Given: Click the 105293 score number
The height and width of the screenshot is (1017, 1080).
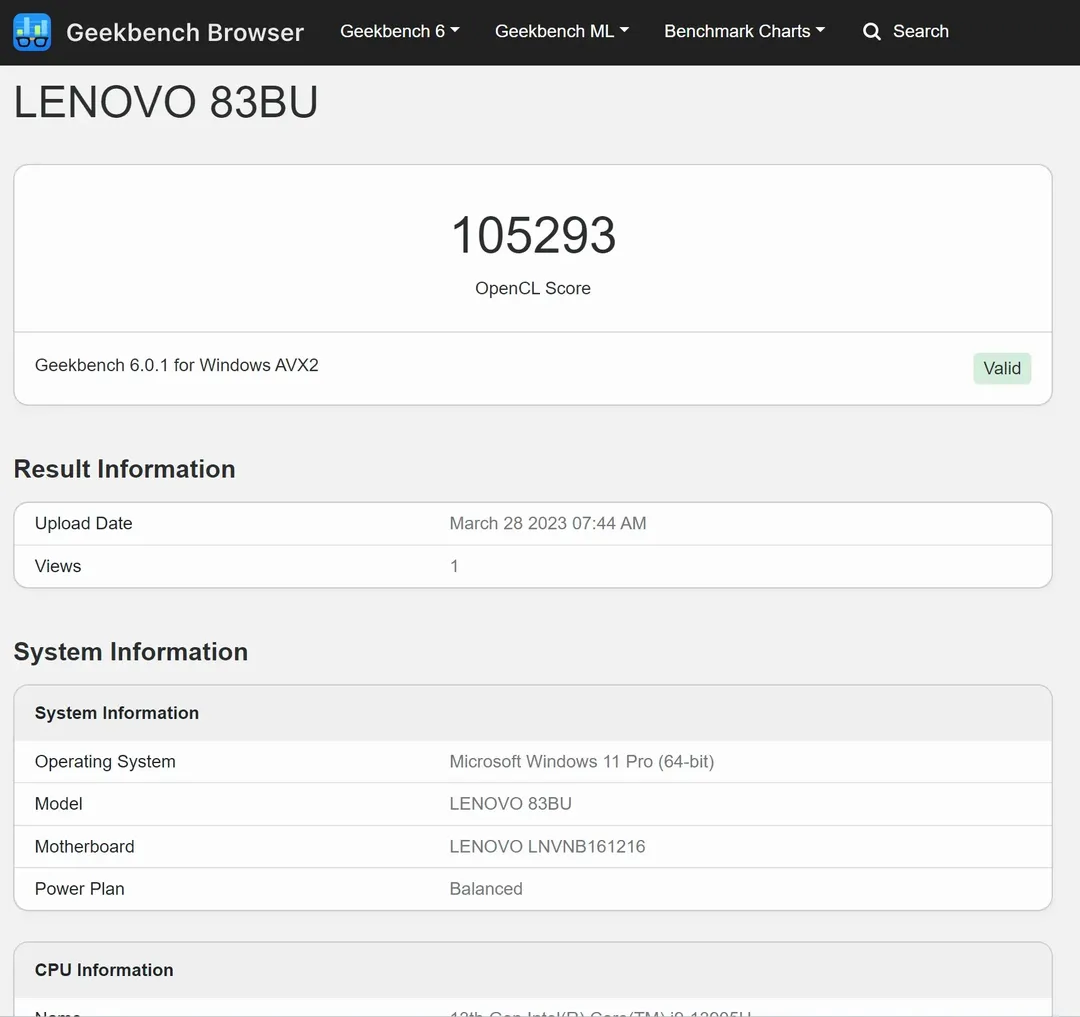Looking at the screenshot, I should pos(533,236).
